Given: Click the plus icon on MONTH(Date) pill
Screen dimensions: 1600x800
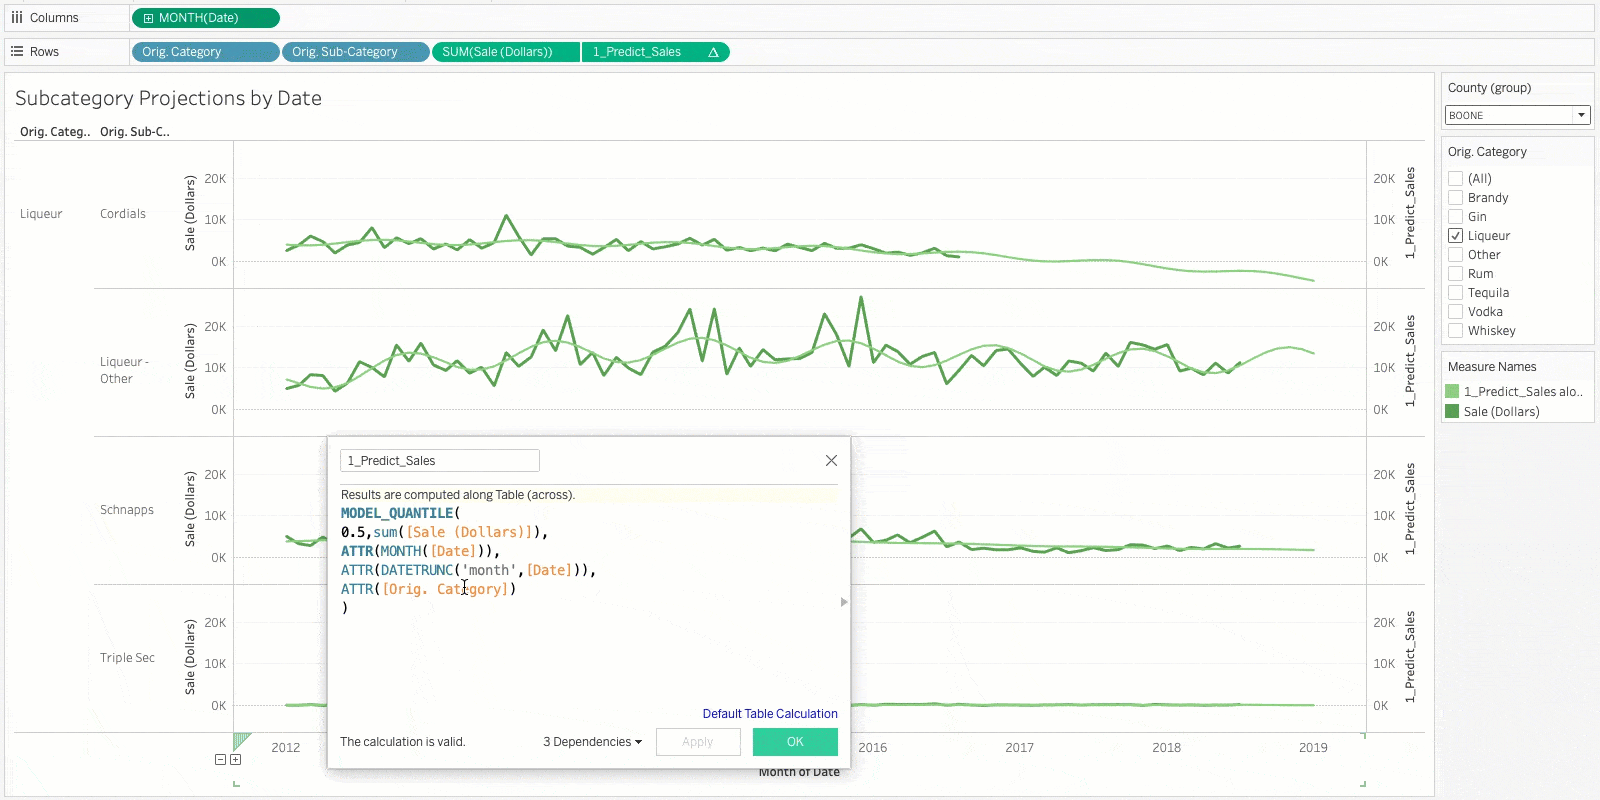Looking at the screenshot, I should pos(148,18).
